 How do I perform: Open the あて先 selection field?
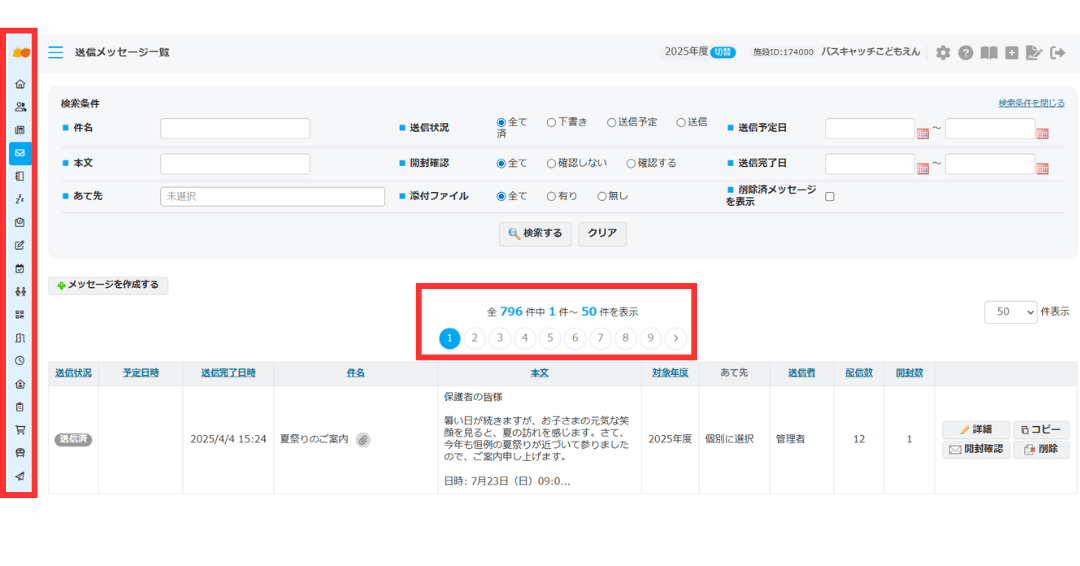(272, 197)
